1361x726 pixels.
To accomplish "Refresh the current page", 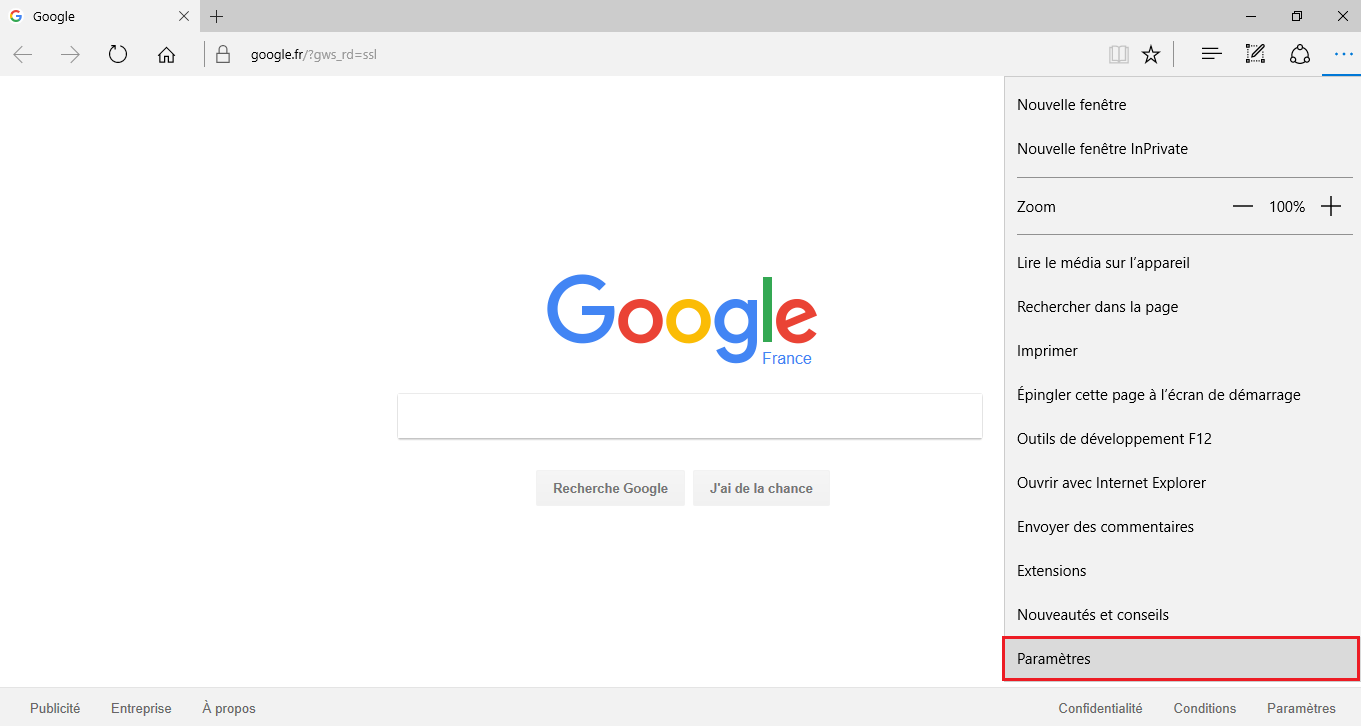I will click(118, 54).
